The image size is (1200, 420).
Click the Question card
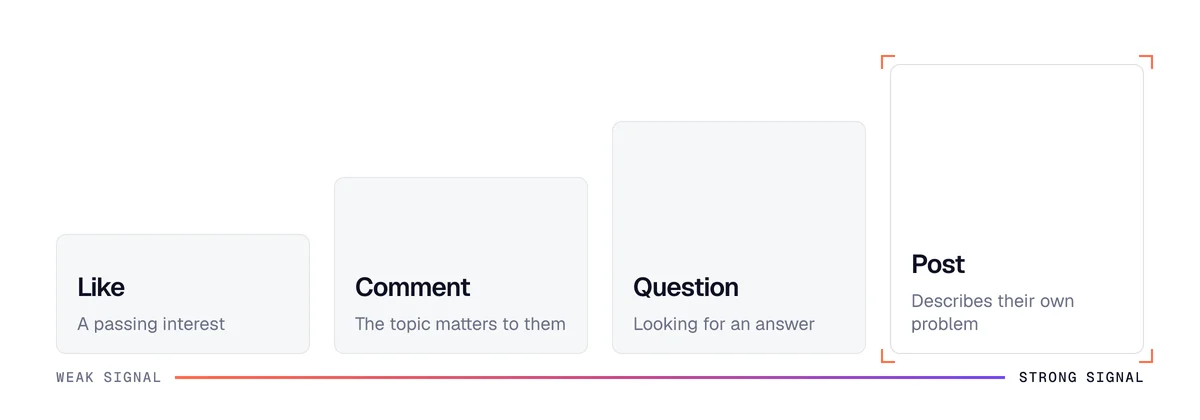coord(739,238)
